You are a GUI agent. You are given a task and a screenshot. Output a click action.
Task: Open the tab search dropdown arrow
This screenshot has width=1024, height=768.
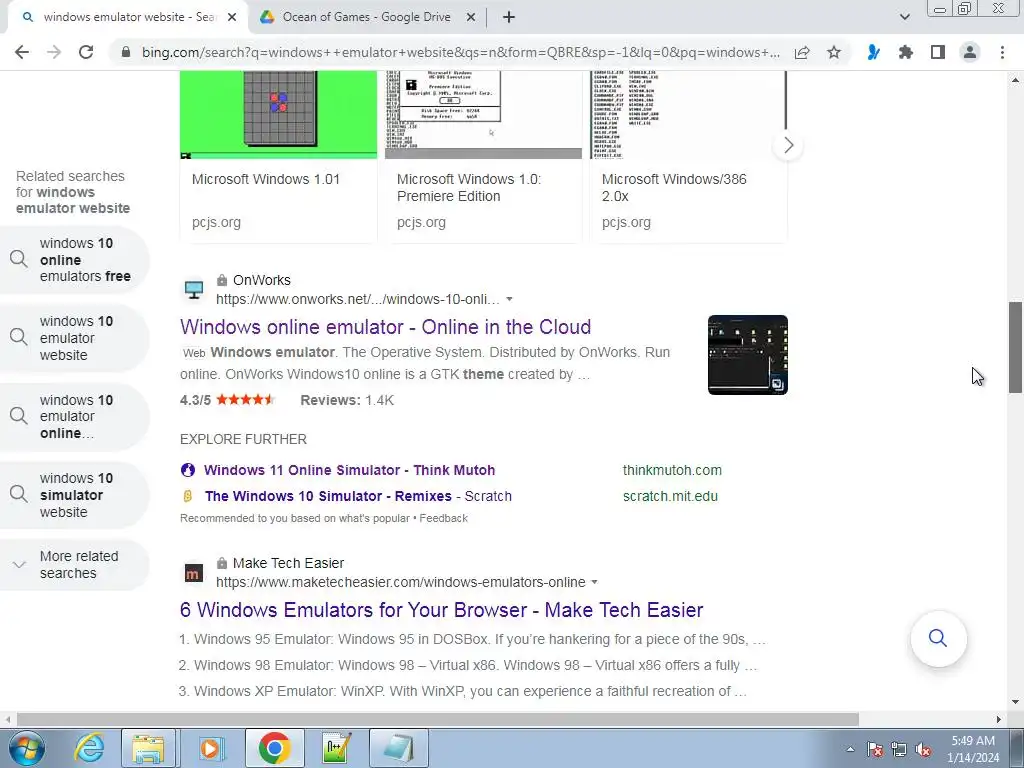tap(904, 18)
